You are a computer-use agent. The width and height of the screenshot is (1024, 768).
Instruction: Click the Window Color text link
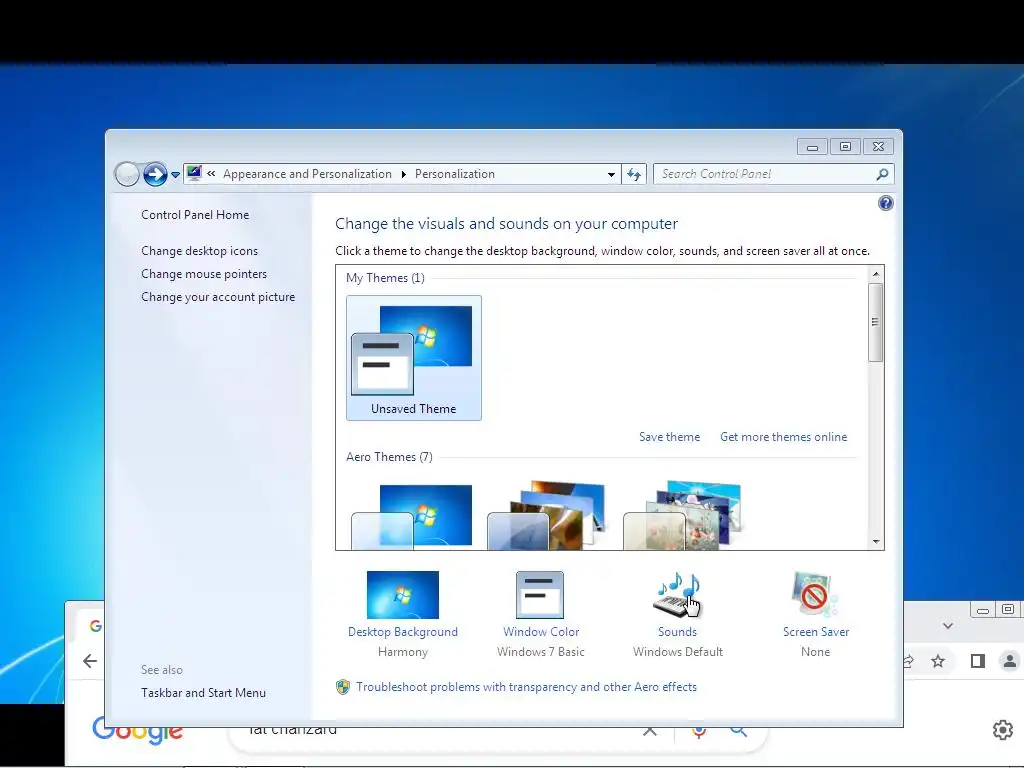541,632
